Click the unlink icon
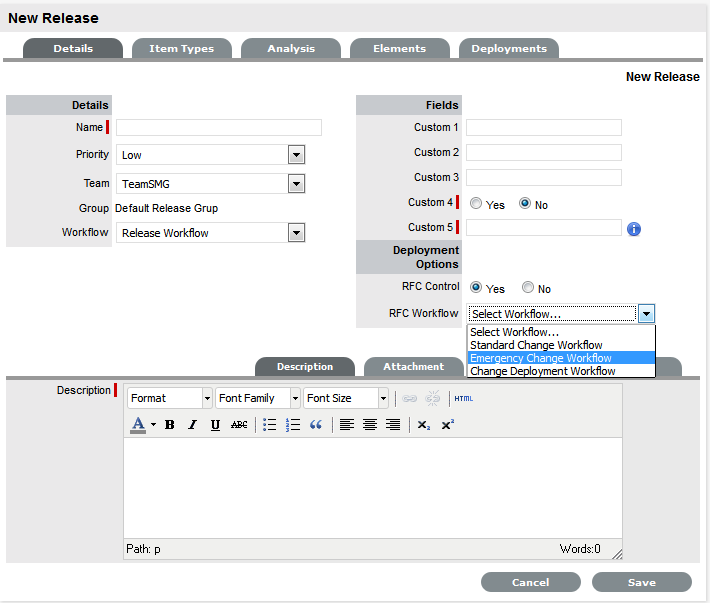This screenshot has height=603, width=710. [x=432, y=398]
